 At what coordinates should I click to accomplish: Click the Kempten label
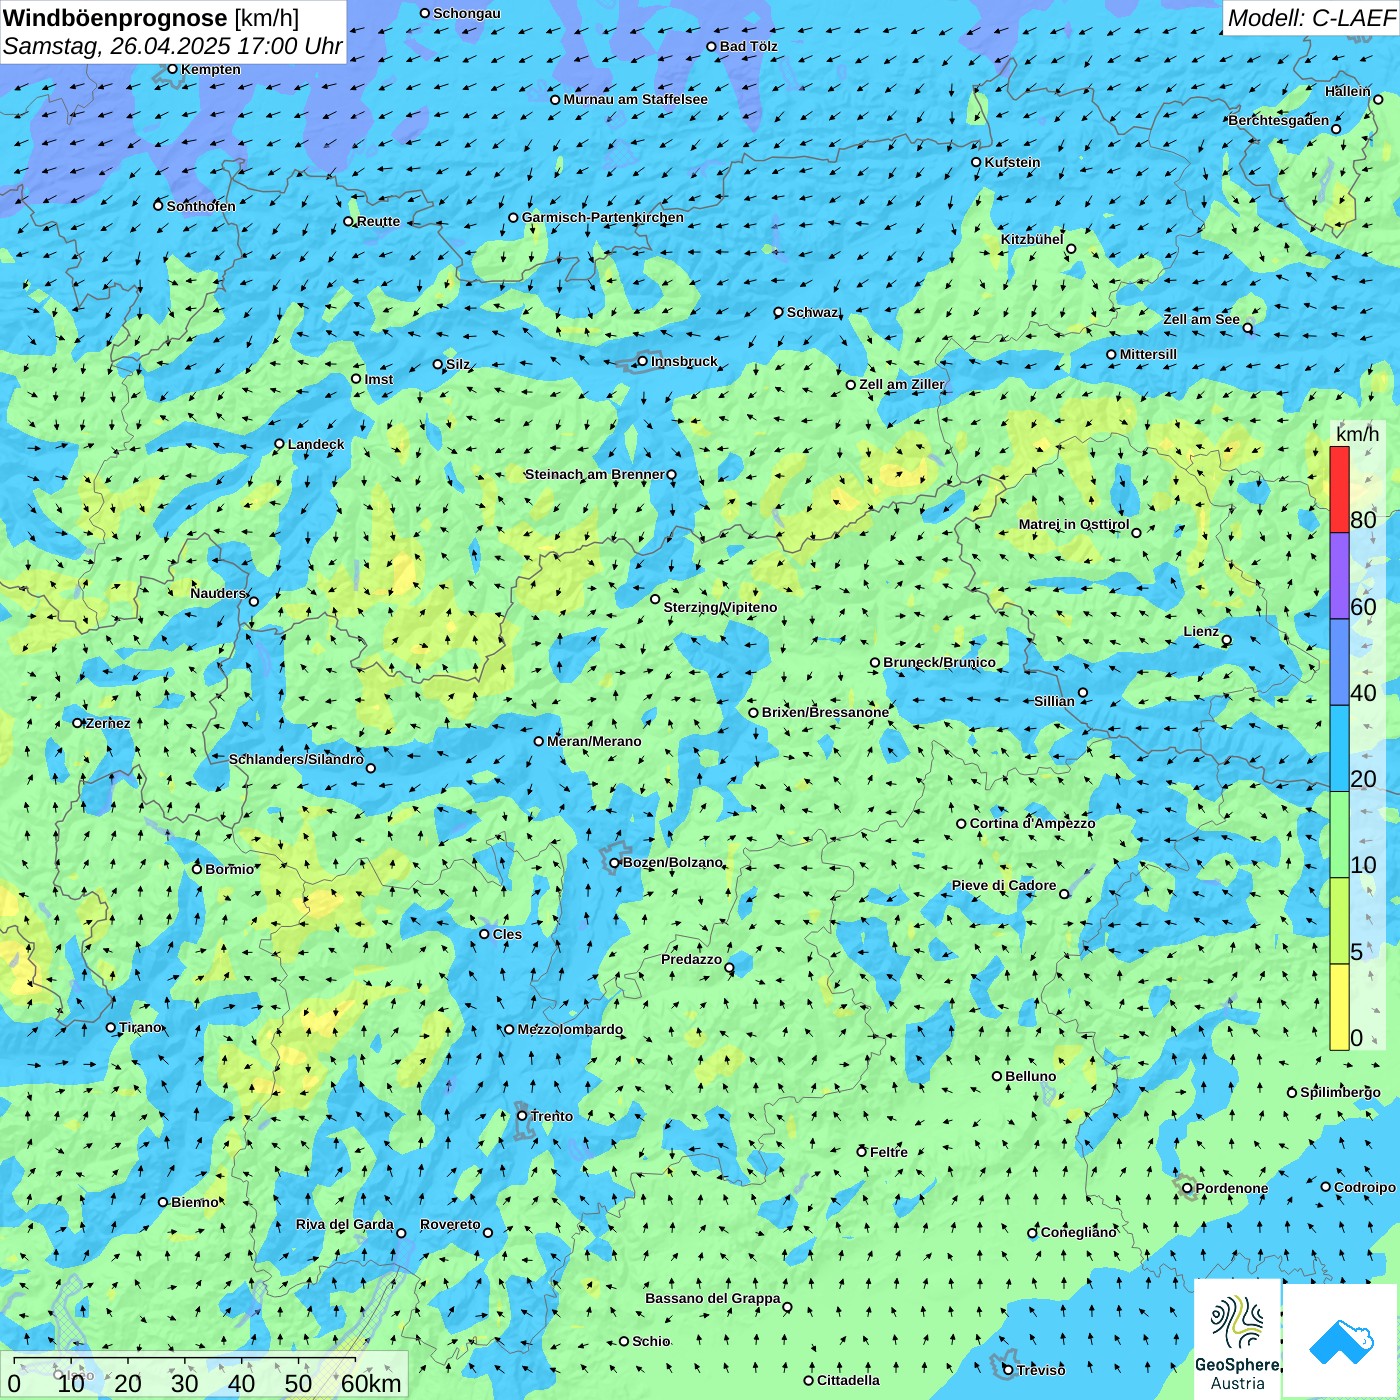tap(211, 69)
